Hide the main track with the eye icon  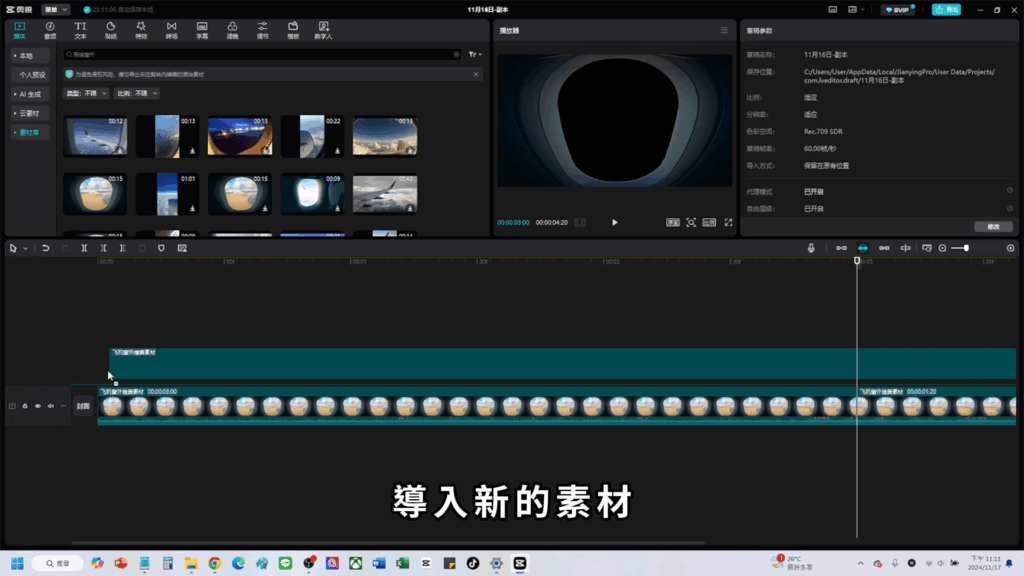coord(38,406)
